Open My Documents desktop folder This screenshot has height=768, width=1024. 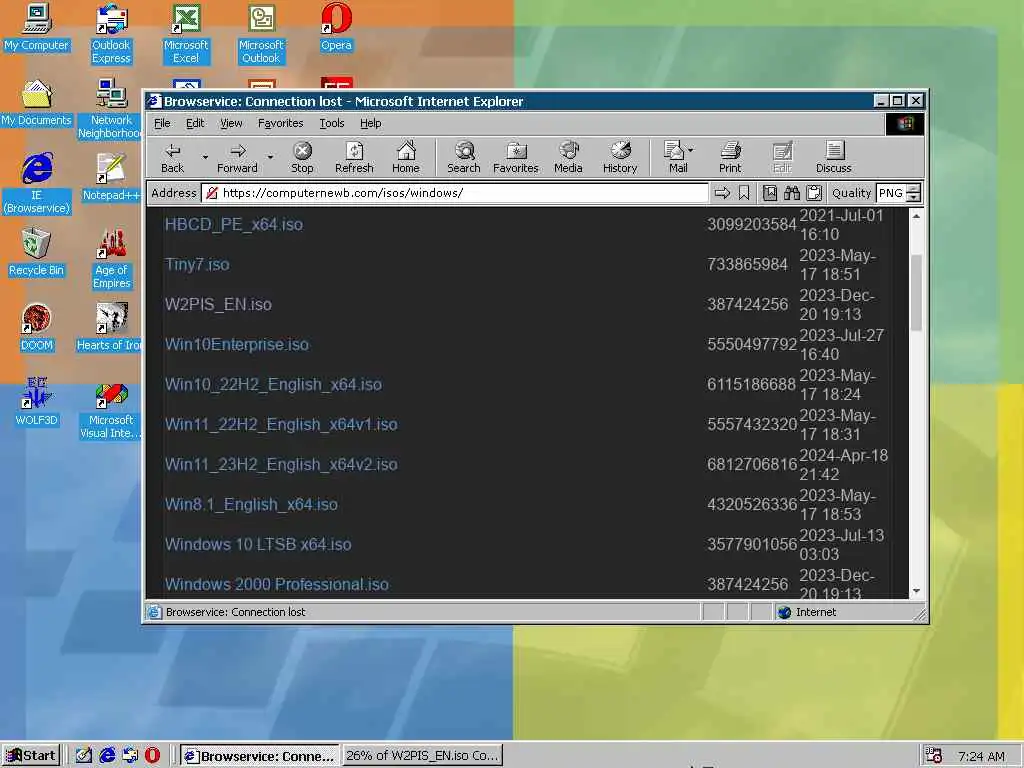coord(37,103)
